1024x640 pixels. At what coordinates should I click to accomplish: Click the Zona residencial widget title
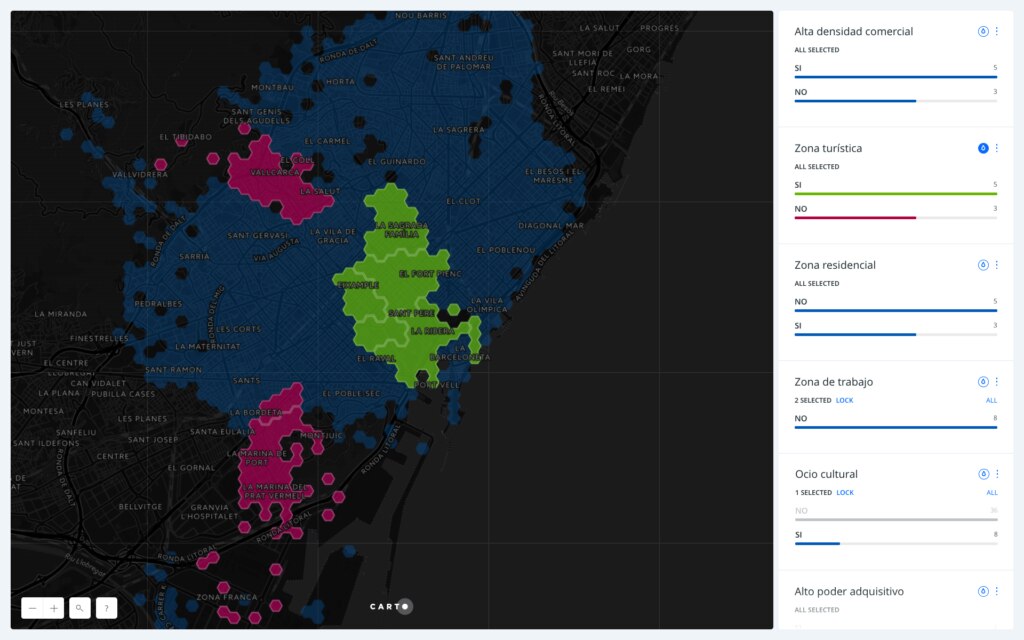(x=835, y=265)
